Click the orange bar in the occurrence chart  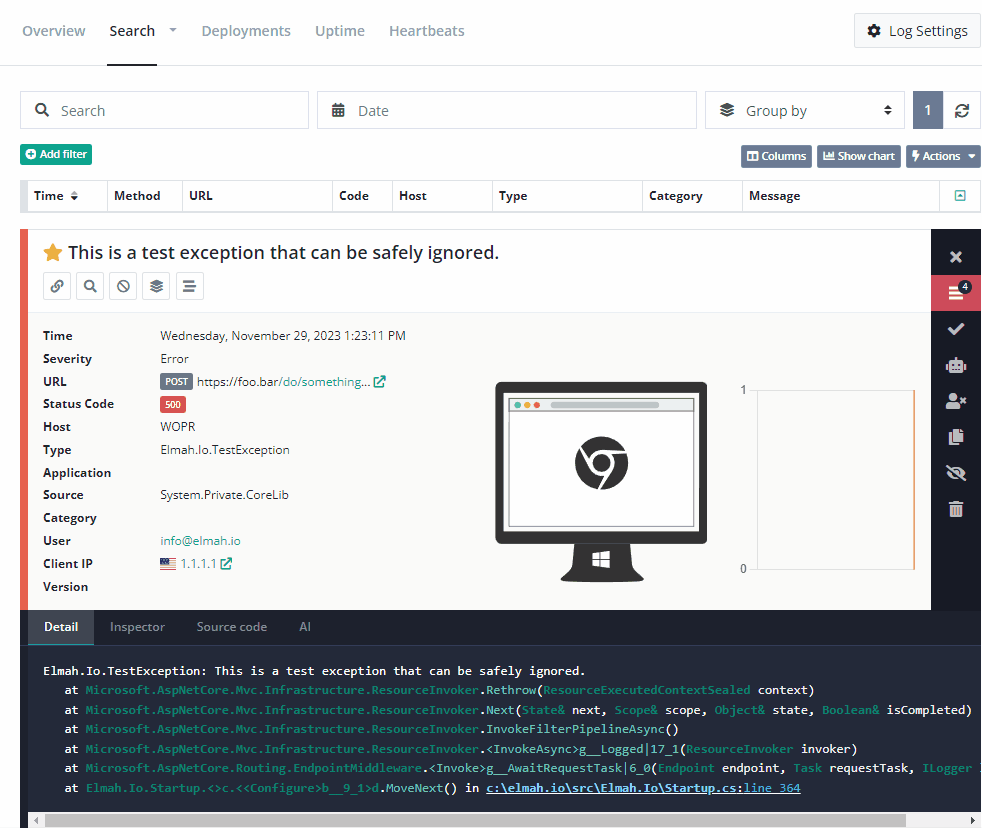[914, 480]
